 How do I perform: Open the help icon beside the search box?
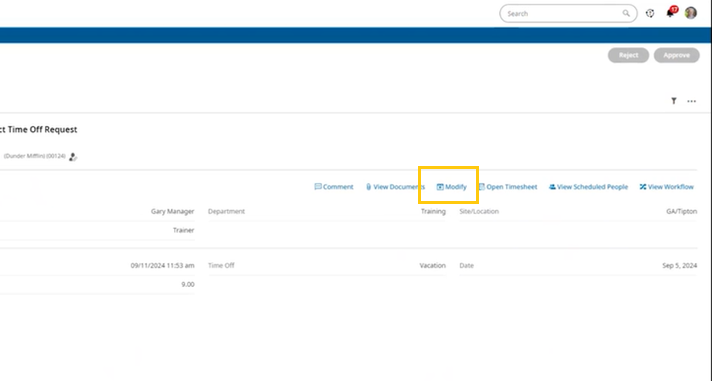click(650, 14)
